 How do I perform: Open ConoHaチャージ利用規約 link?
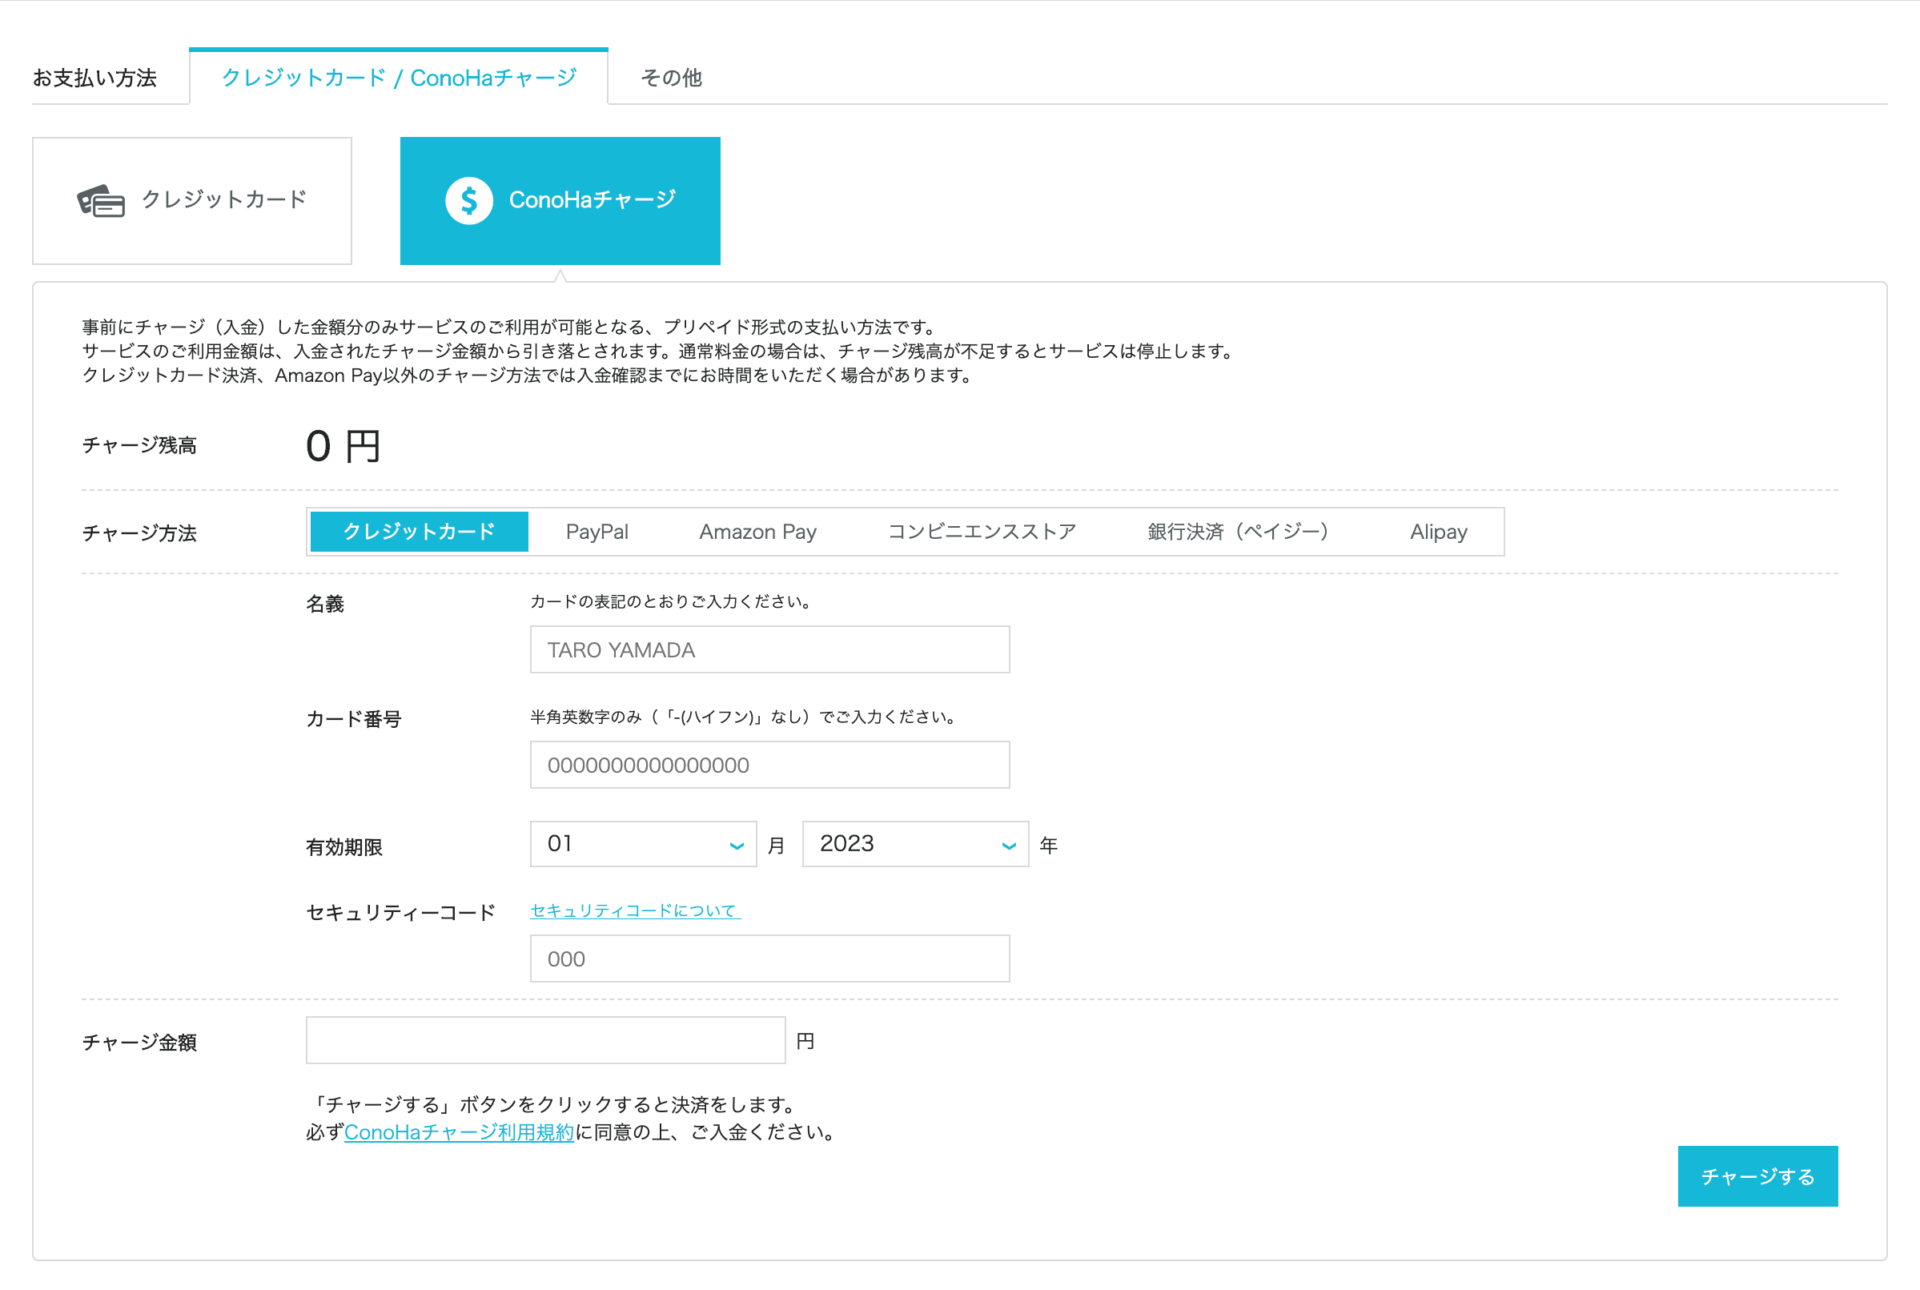[459, 1133]
